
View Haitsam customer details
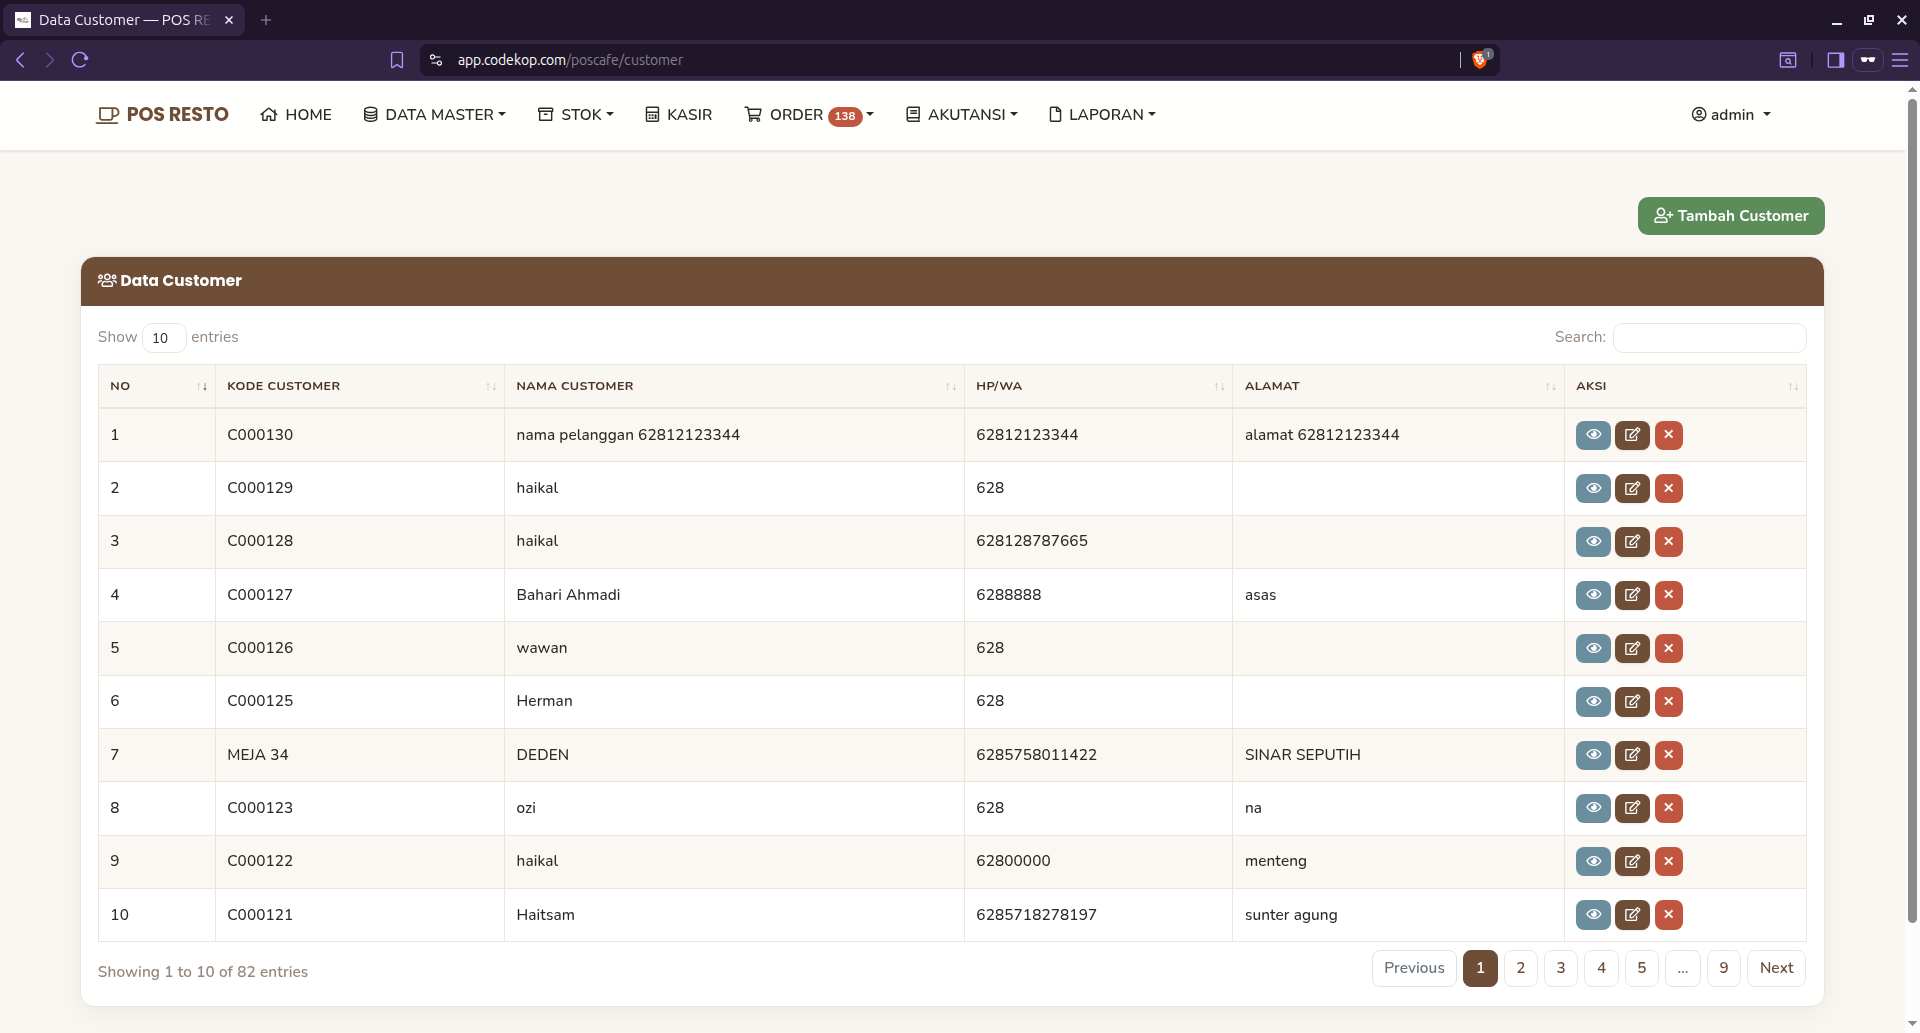1593,915
